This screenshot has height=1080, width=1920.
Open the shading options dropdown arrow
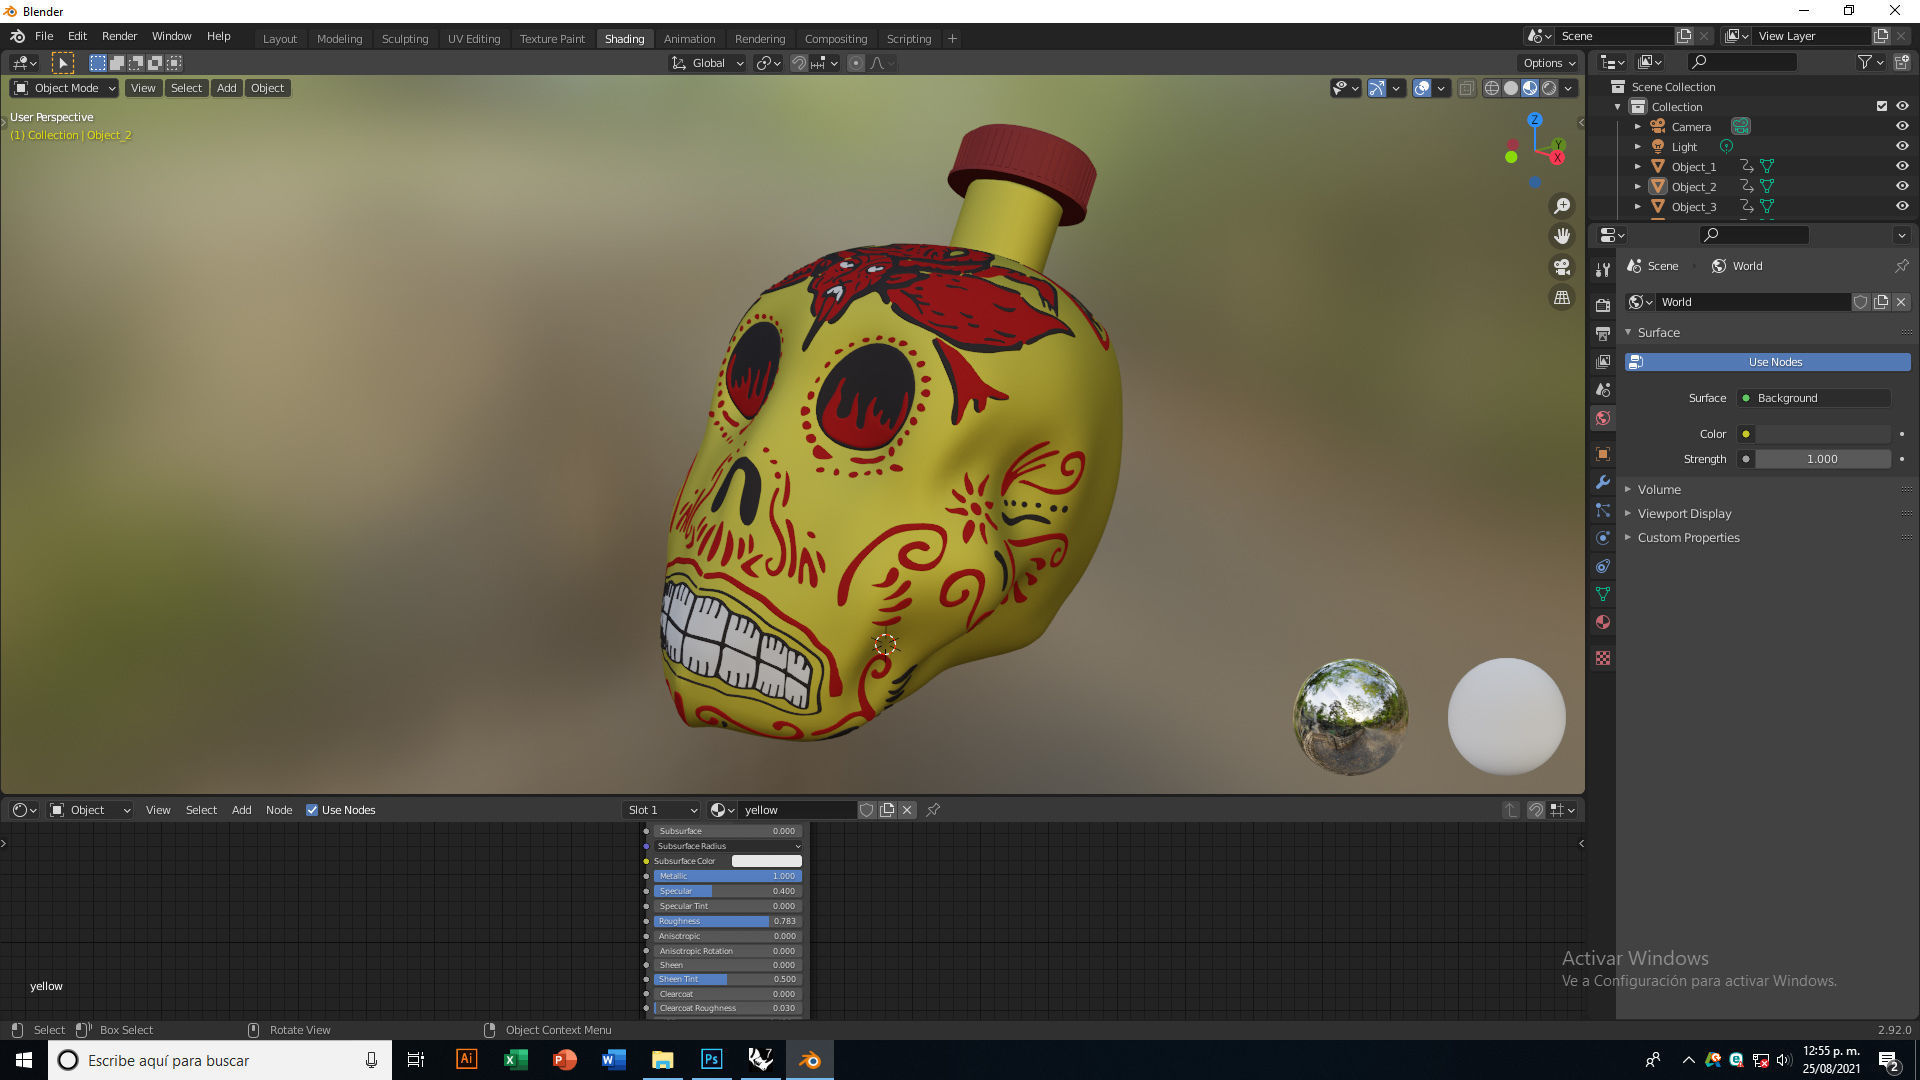click(1569, 88)
